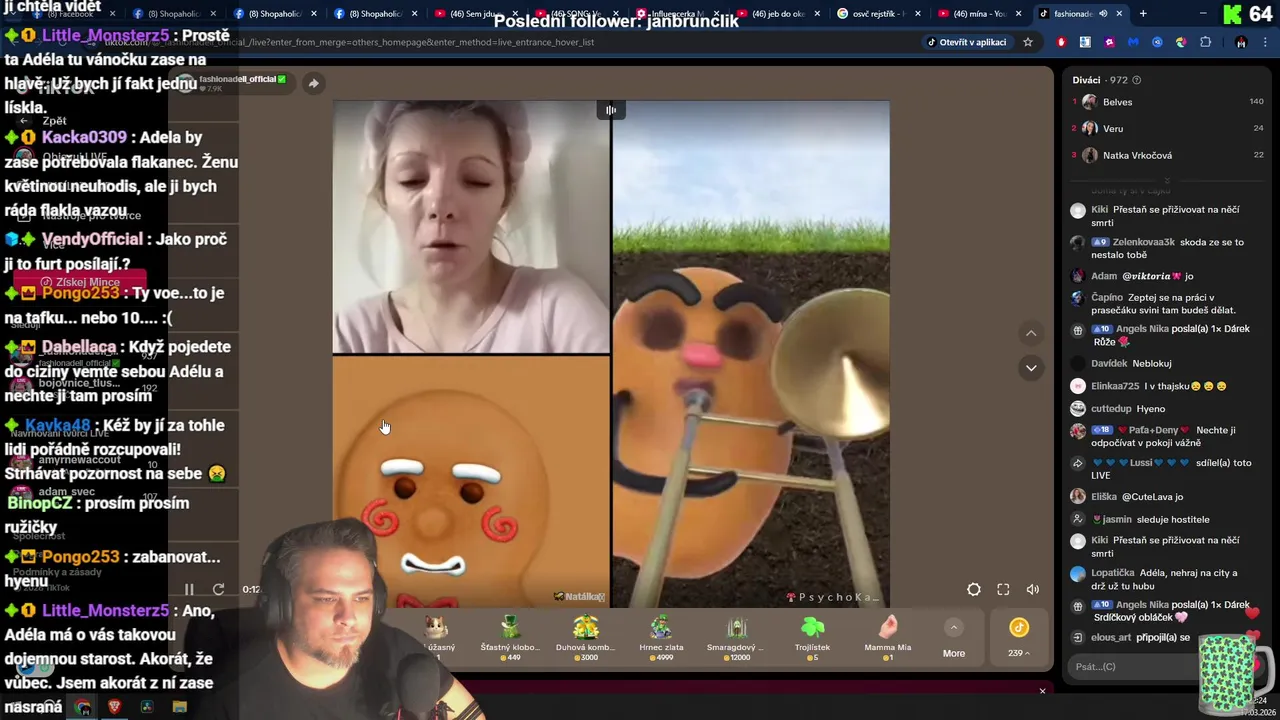Send the Mamma Mia gift
Image resolution: width=1280 pixels, height=720 pixels.
(888, 637)
